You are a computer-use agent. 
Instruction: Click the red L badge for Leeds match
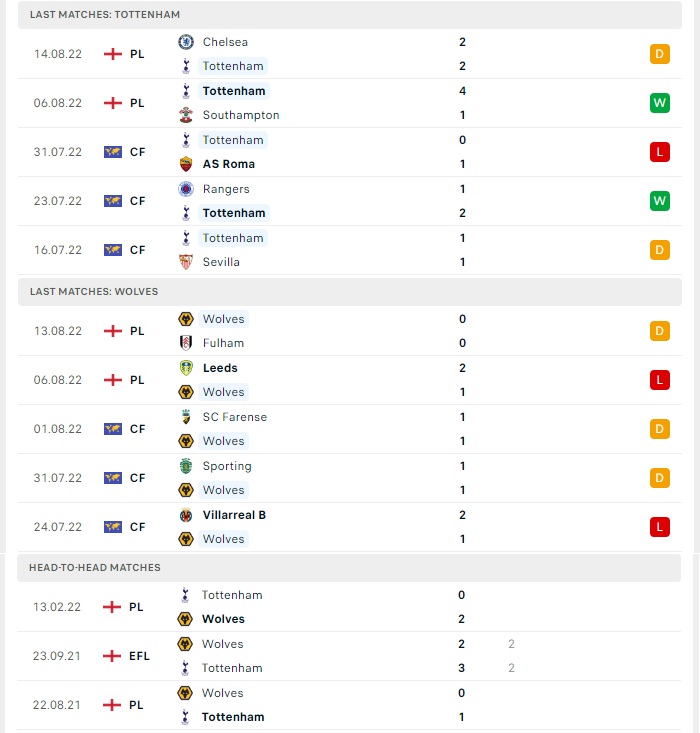[x=660, y=380]
